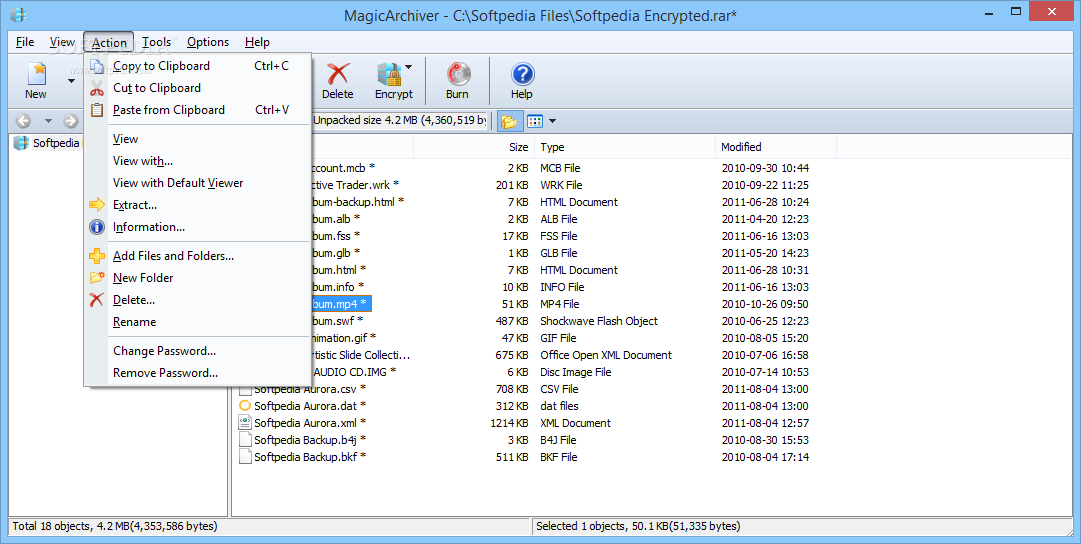Sort by the Modified column header

(x=776, y=147)
